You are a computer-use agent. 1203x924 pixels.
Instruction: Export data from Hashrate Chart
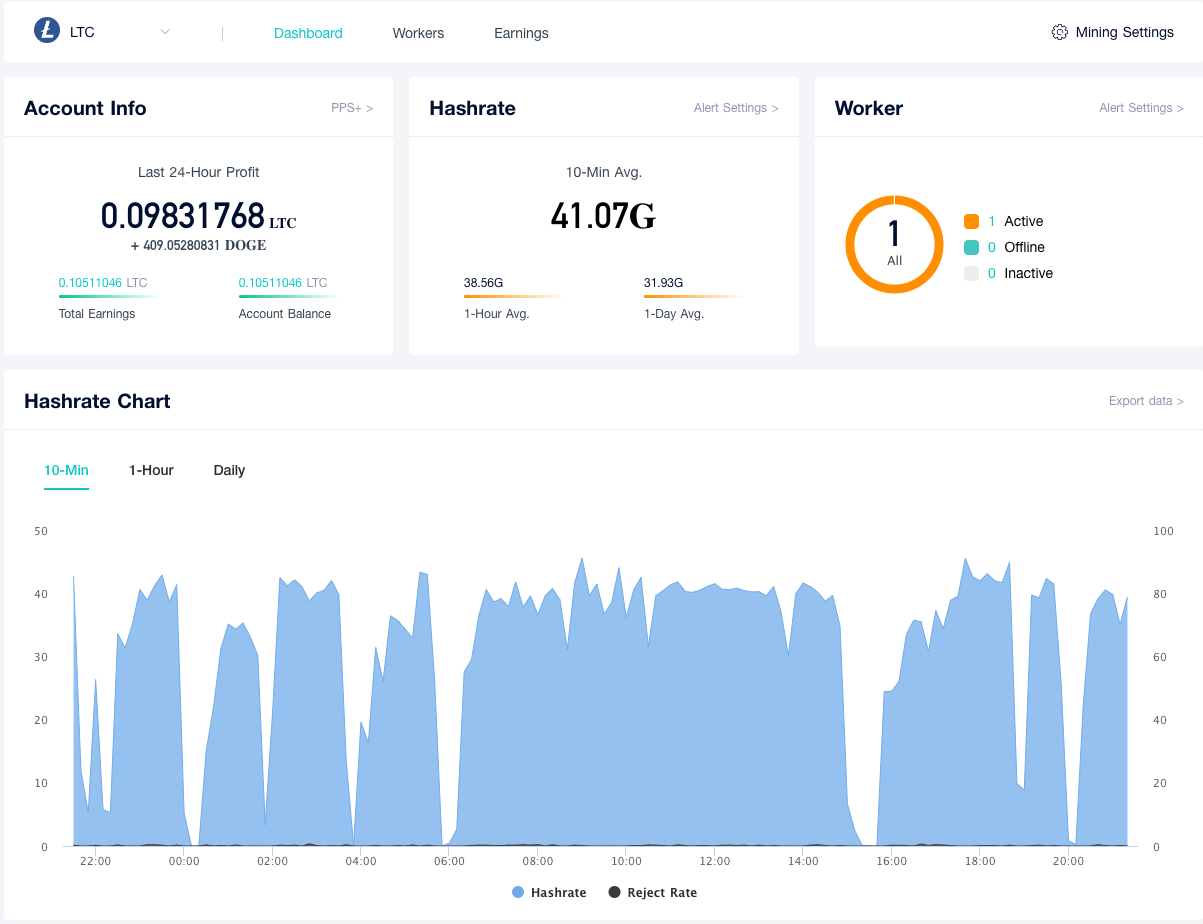[1145, 401]
